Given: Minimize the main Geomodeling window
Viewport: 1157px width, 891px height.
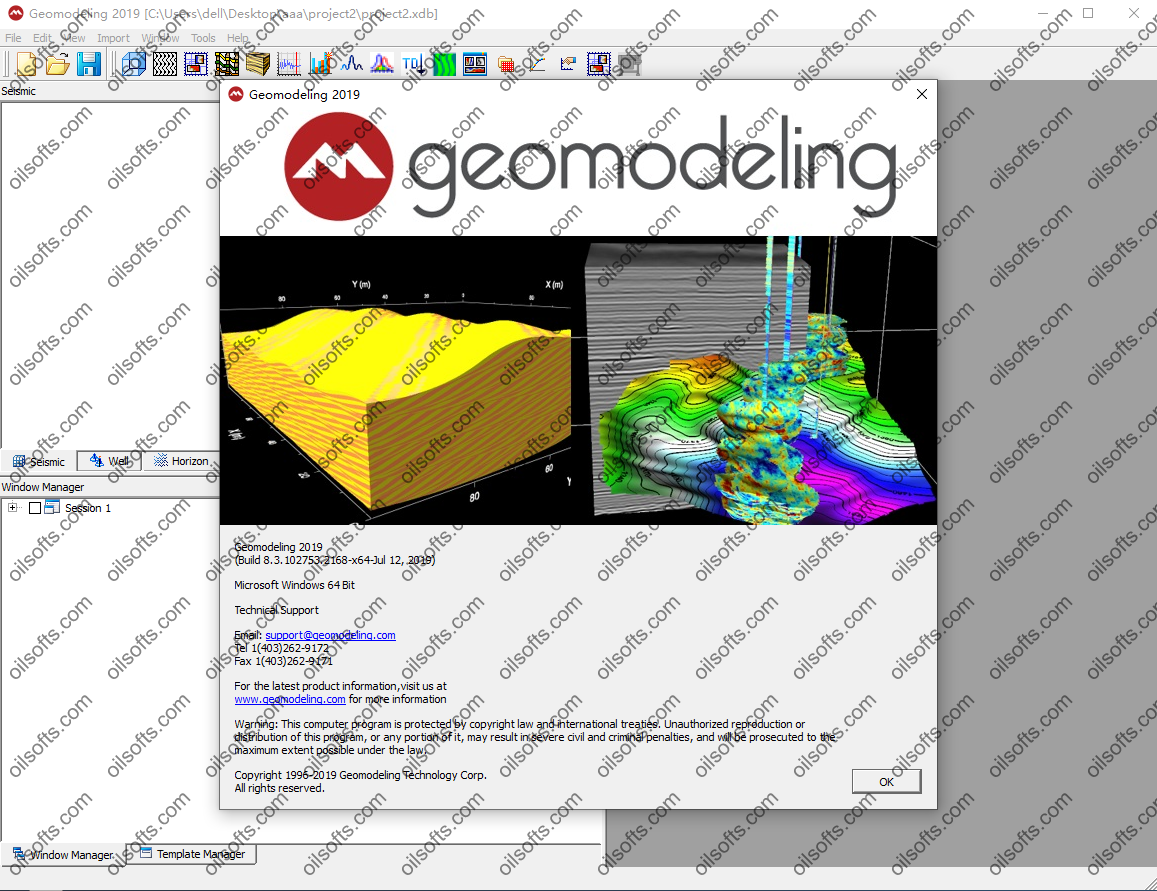Looking at the screenshot, I should point(1043,13).
